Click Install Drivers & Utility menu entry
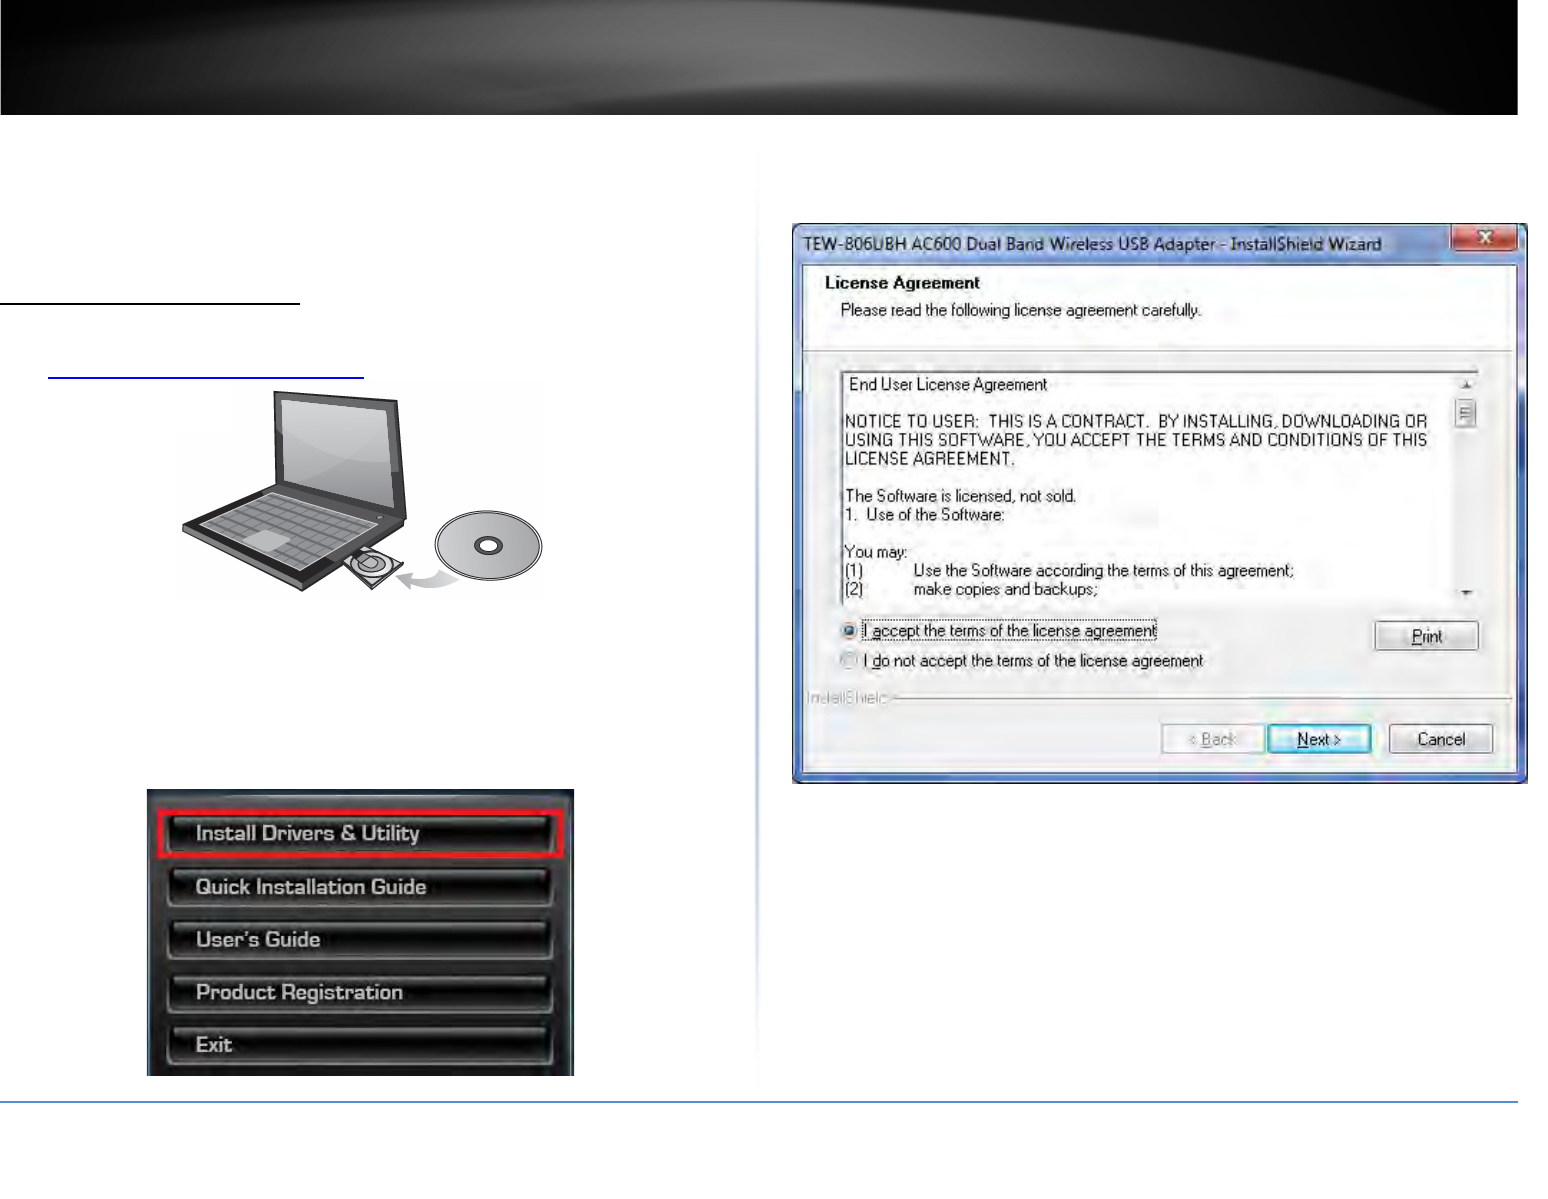The image size is (1548, 1199). (x=360, y=834)
